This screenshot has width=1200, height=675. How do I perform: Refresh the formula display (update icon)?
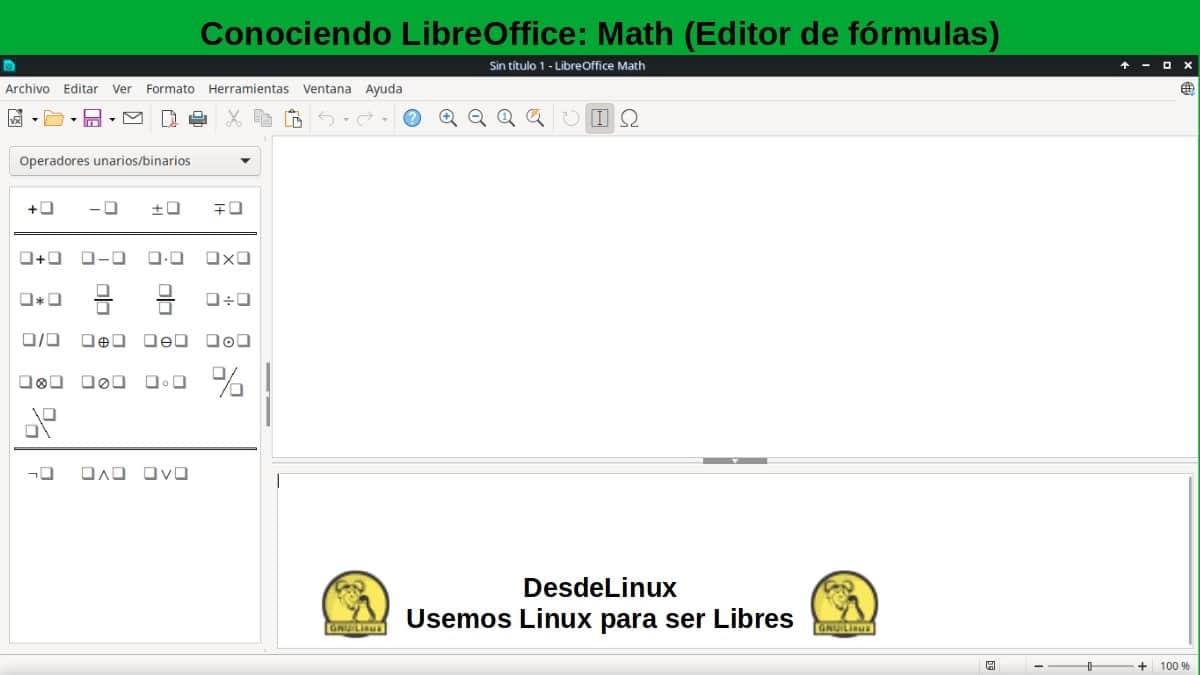tap(570, 118)
